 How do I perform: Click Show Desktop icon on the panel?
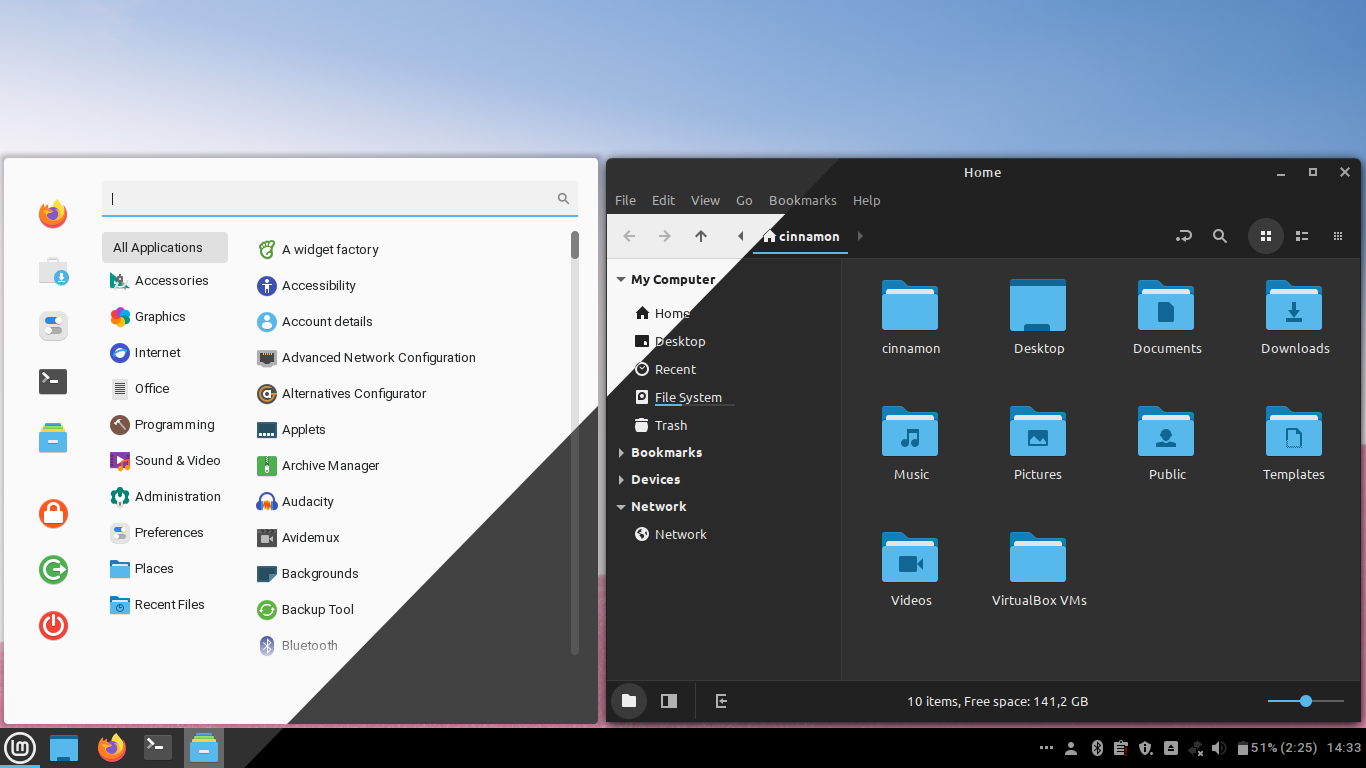pyautogui.click(x=64, y=748)
